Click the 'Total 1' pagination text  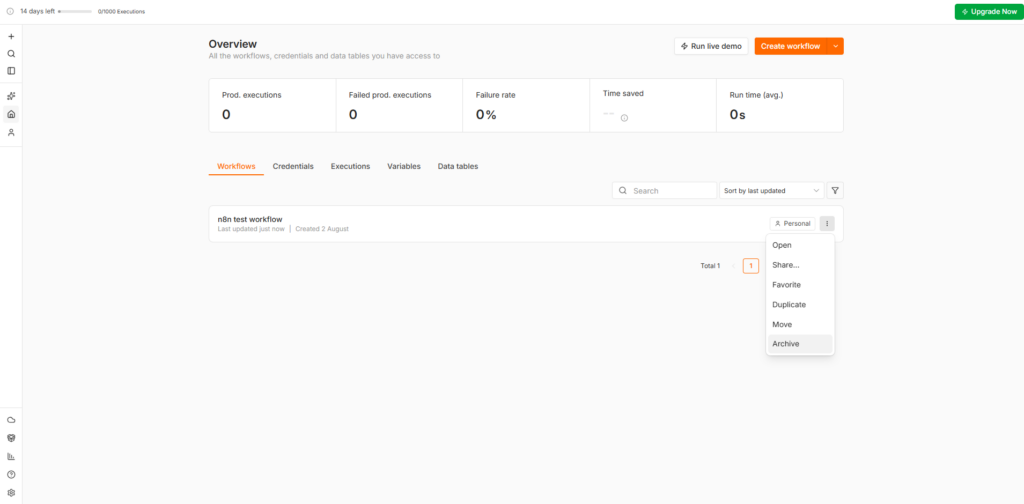pyautogui.click(x=710, y=266)
